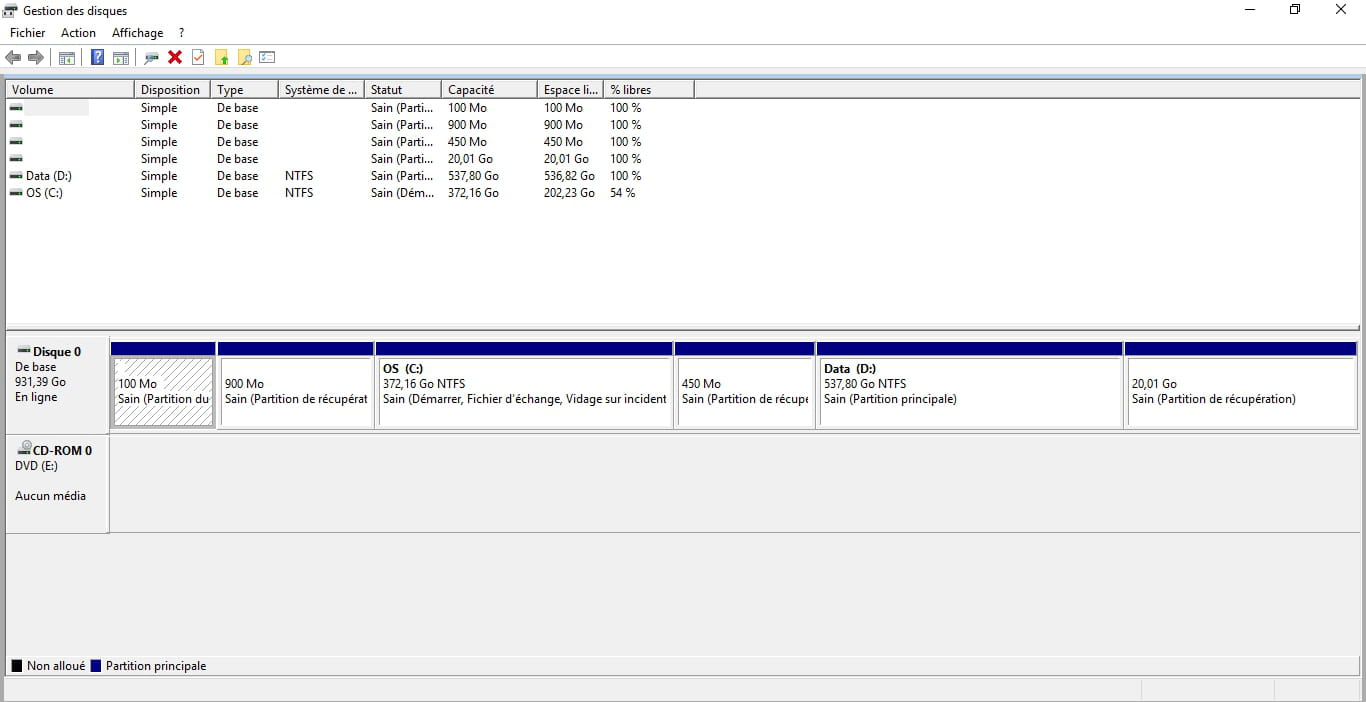Click volume icon of the 900 Mo row
1366x702 pixels.
16,124
